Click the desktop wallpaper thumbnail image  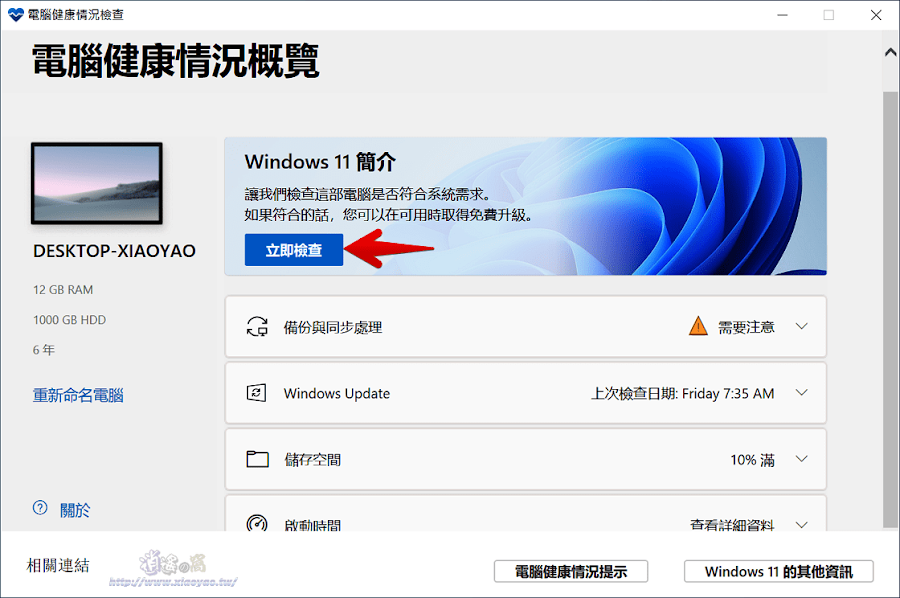97,184
